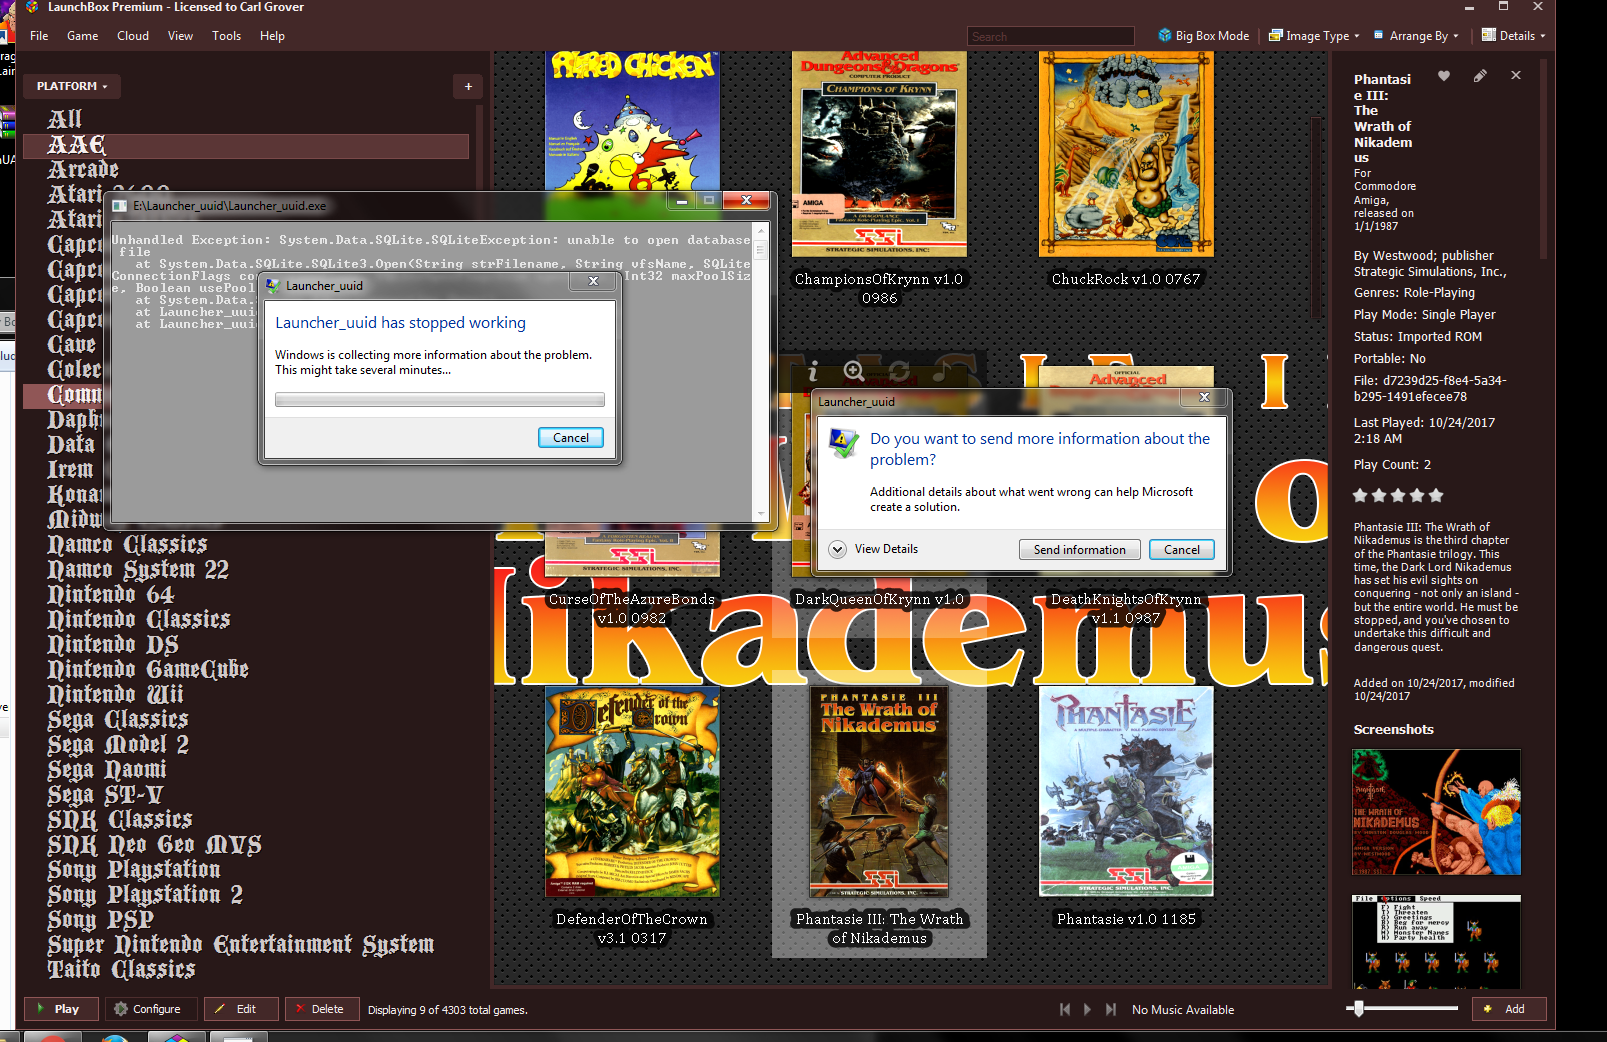This screenshot has height=1042, width=1607.
Task: Select Sony Playstation 2 platform
Action: pos(145,895)
